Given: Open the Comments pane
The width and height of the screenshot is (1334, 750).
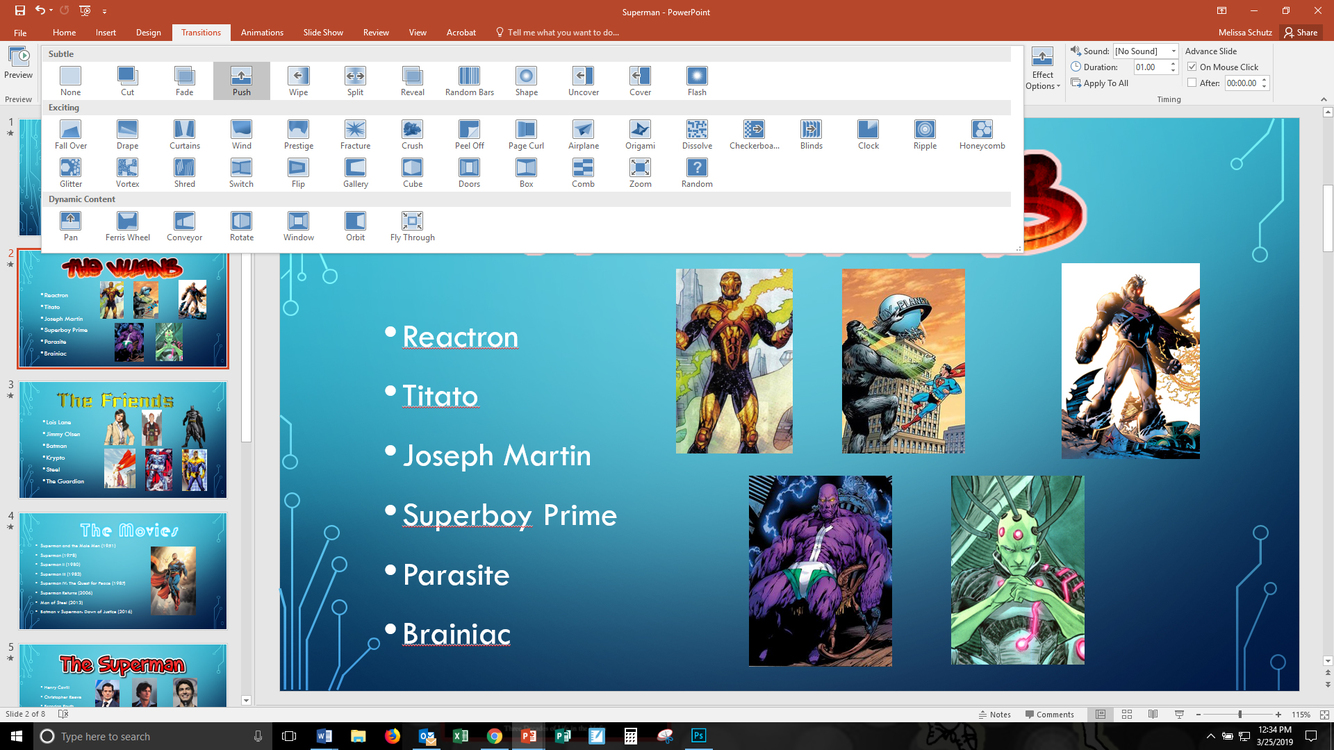Looking at the screenshot, I should click(1048, 714).
